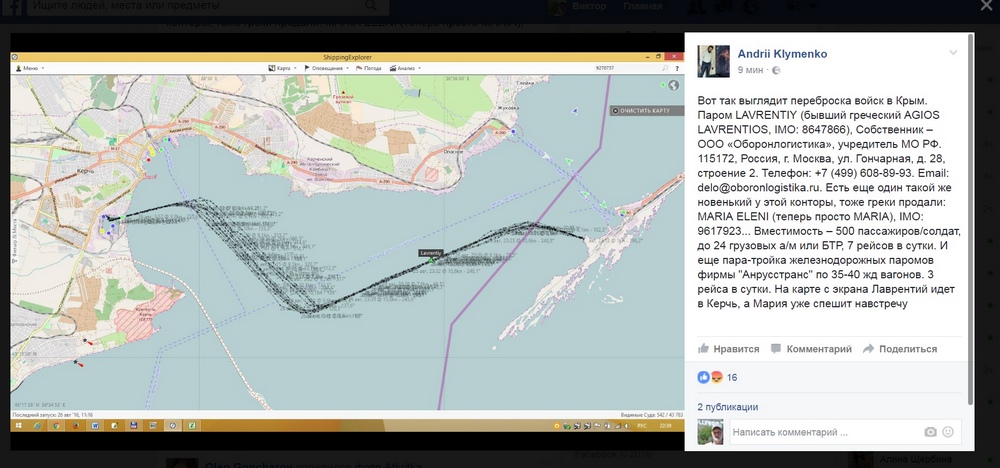Image resolution: width=1000 pixels, height=468 pixels.
Task: Click the 9 мин post timestamp
Action: click(750, 70)
